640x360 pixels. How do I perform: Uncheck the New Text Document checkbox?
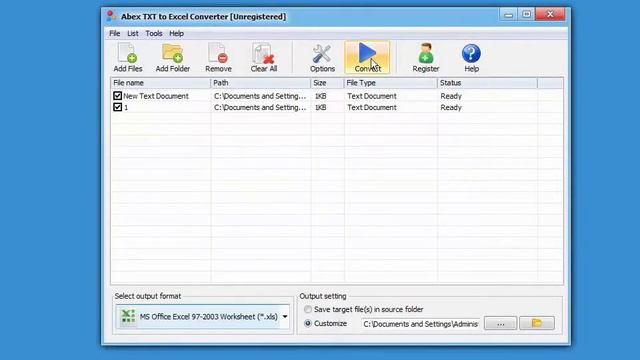point(118,96)
